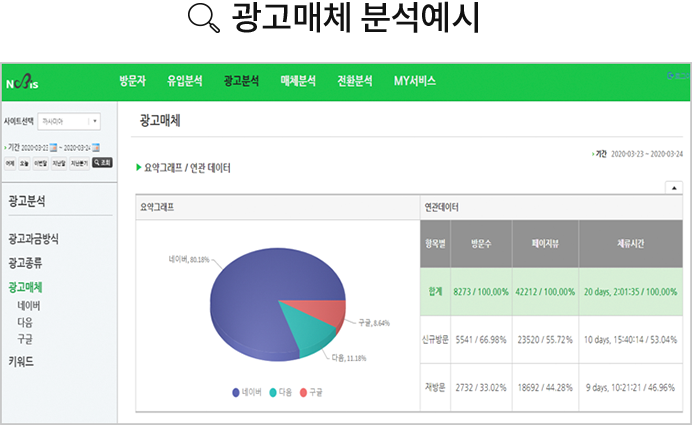This screenshot has width=692, height=425.
Task: Set period to 오늘 (today)
Action: [x=24, y=163]
